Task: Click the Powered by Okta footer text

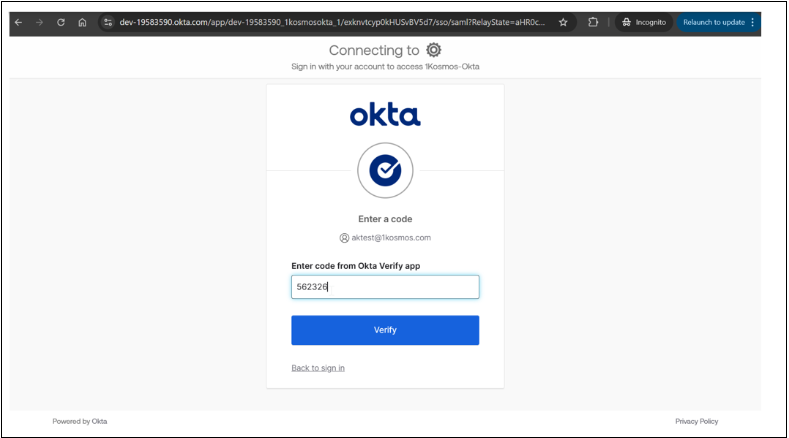Action: pyautogui.click(x=80, y=421)
